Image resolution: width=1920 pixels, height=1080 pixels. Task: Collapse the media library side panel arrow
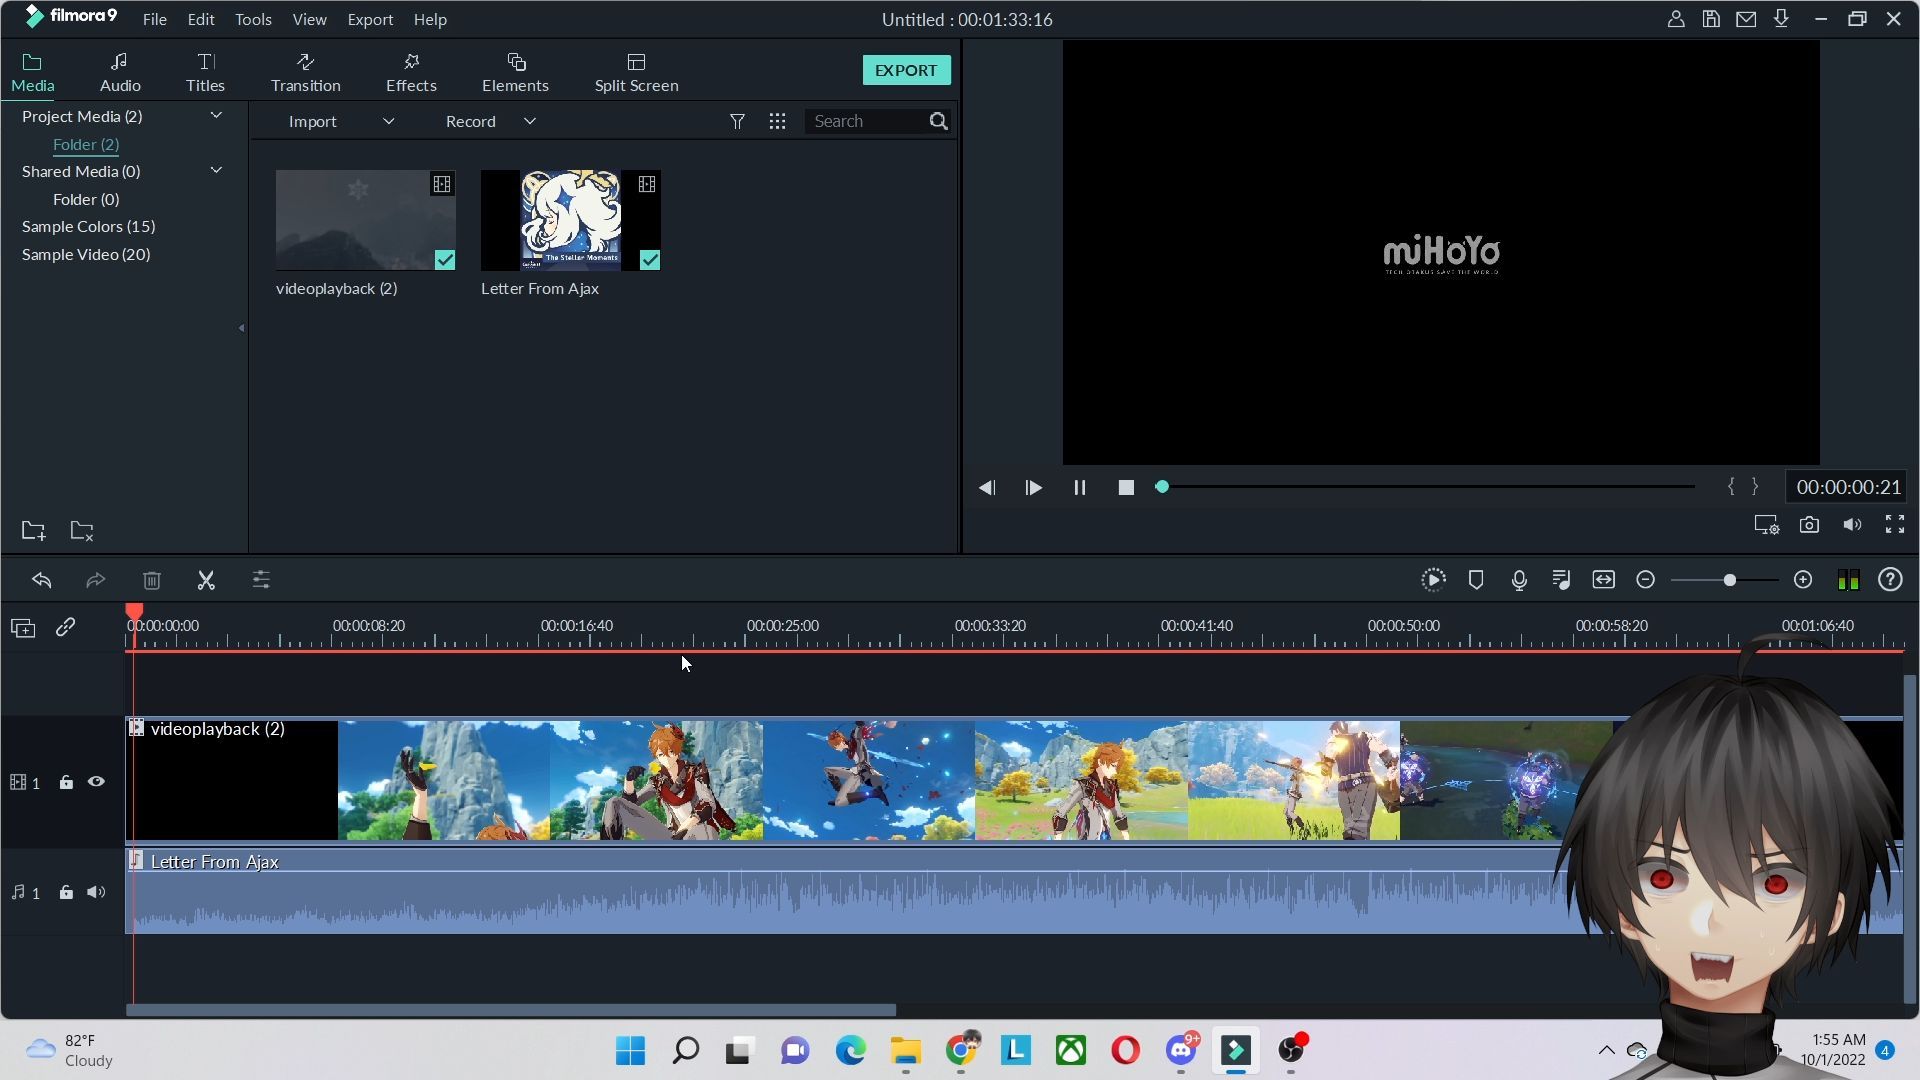(241, 328)
